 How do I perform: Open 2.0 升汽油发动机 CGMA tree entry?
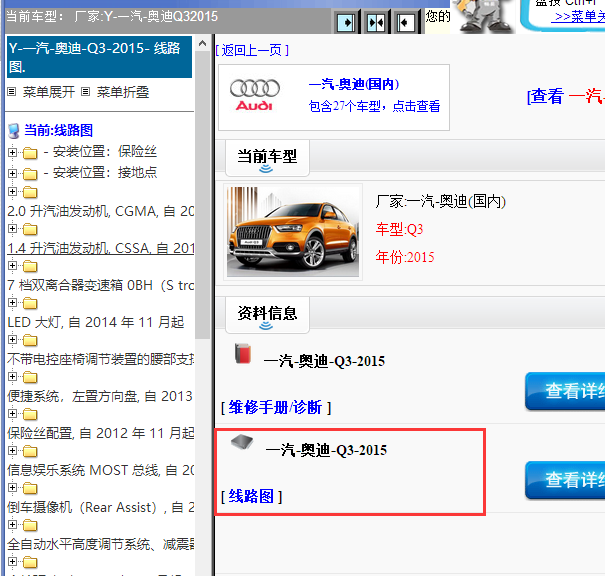[x=100, y=211]
